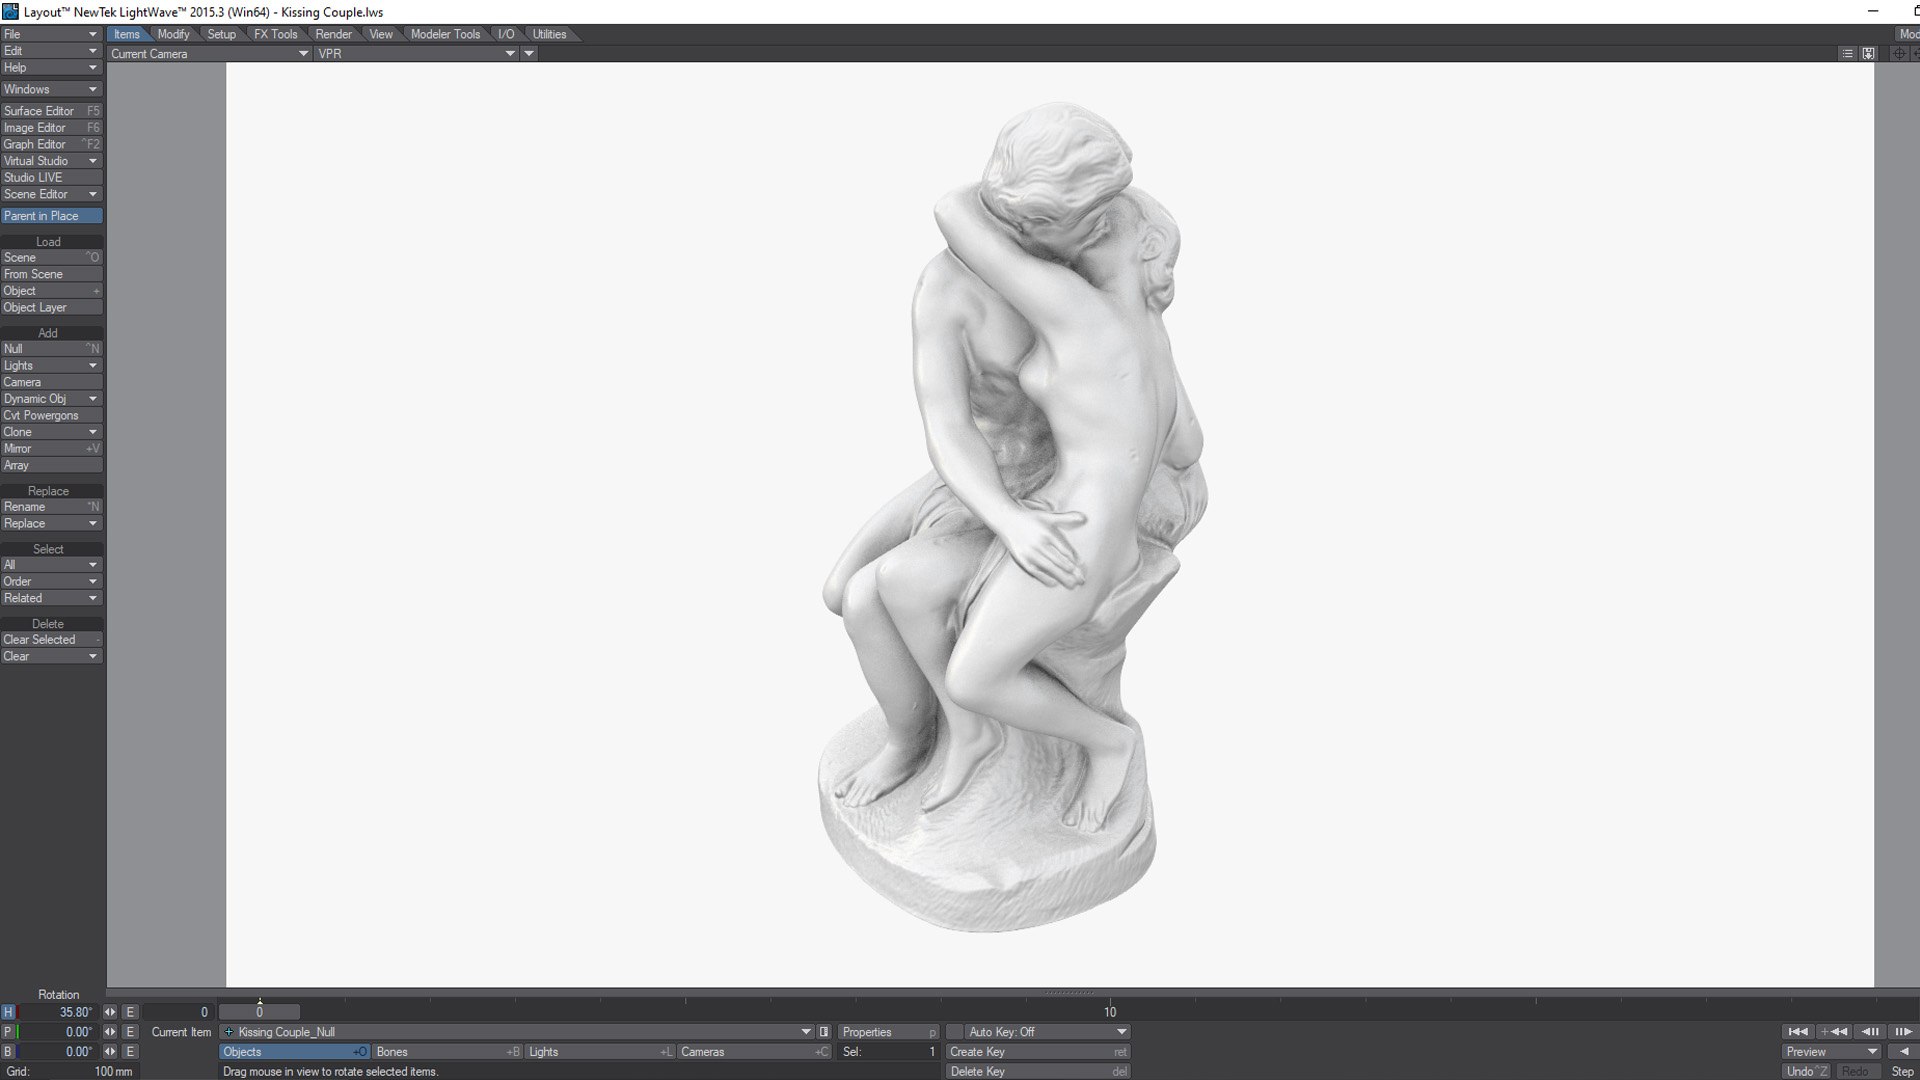The width and height of the screenshot is (1920, 1080).
Task: Open the envelope E button for Heading
Action: [130, 1012]
